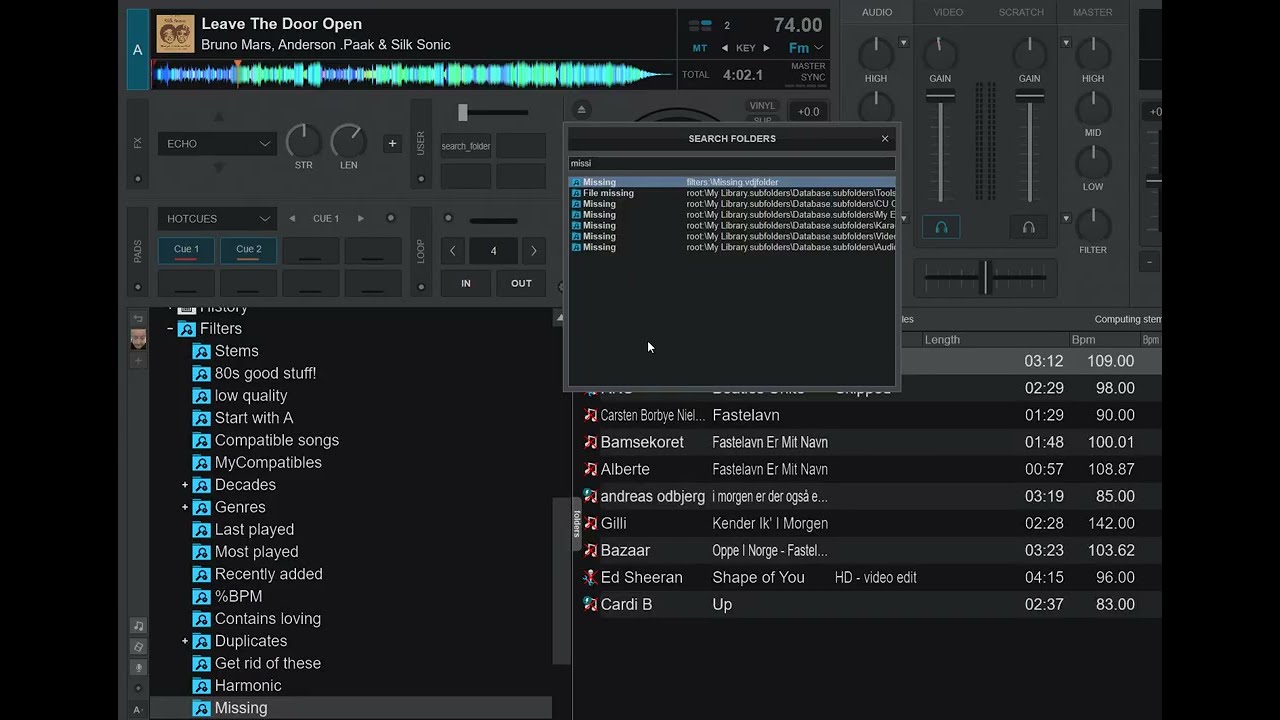Click the search_folder custom button
This screenshot has height=720, width=1280.
click(466, 146)
